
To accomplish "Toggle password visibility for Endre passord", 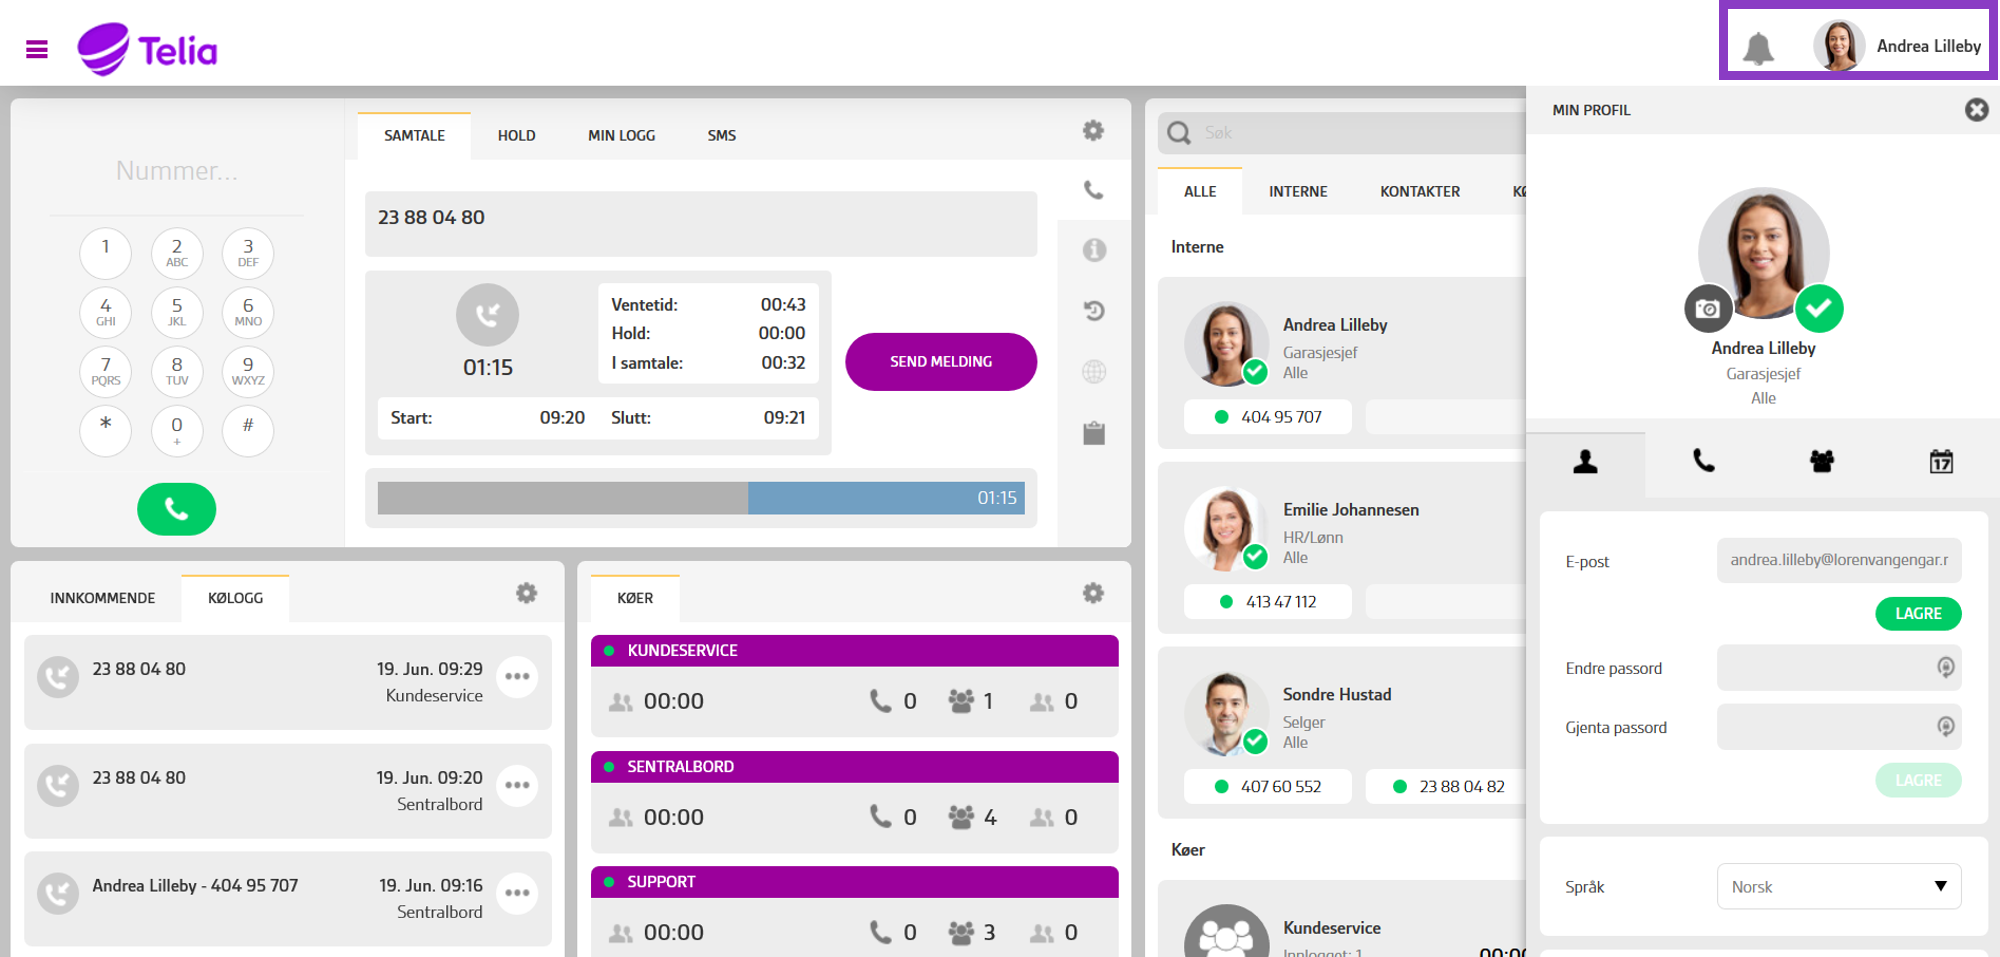I will point(1945,667).
